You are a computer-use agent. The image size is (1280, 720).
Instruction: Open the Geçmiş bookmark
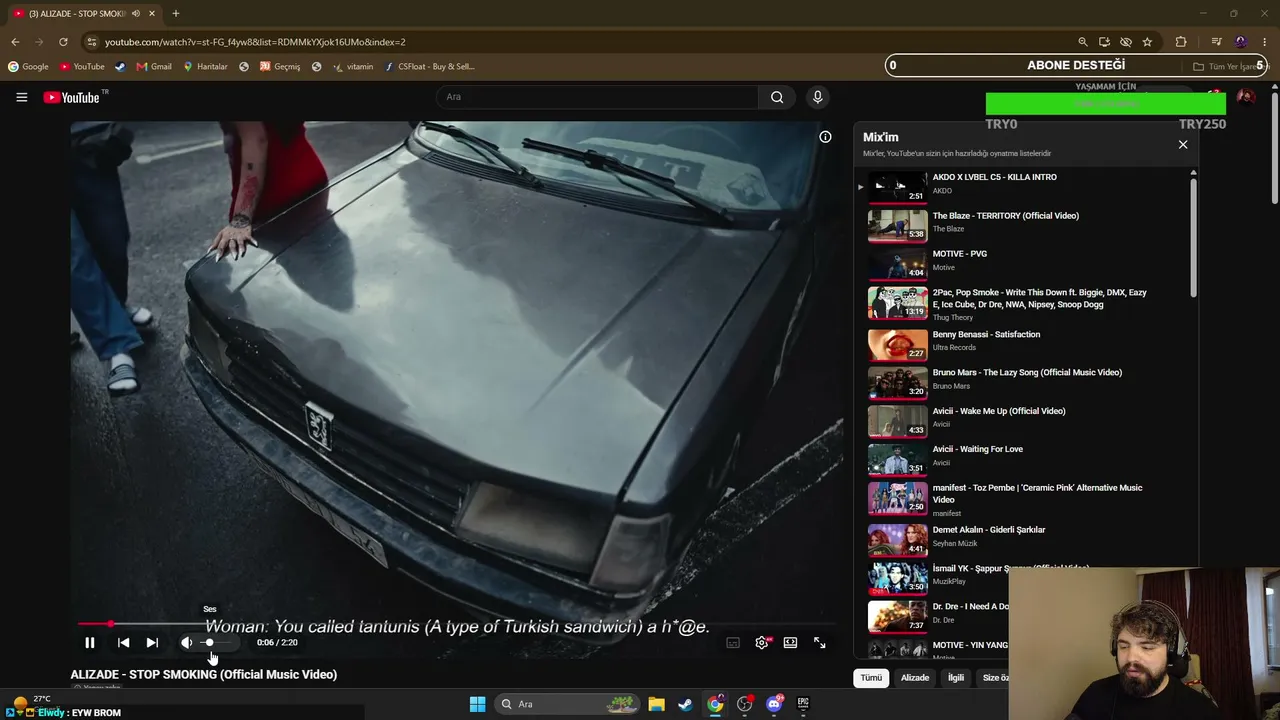(x=279, y=67)
